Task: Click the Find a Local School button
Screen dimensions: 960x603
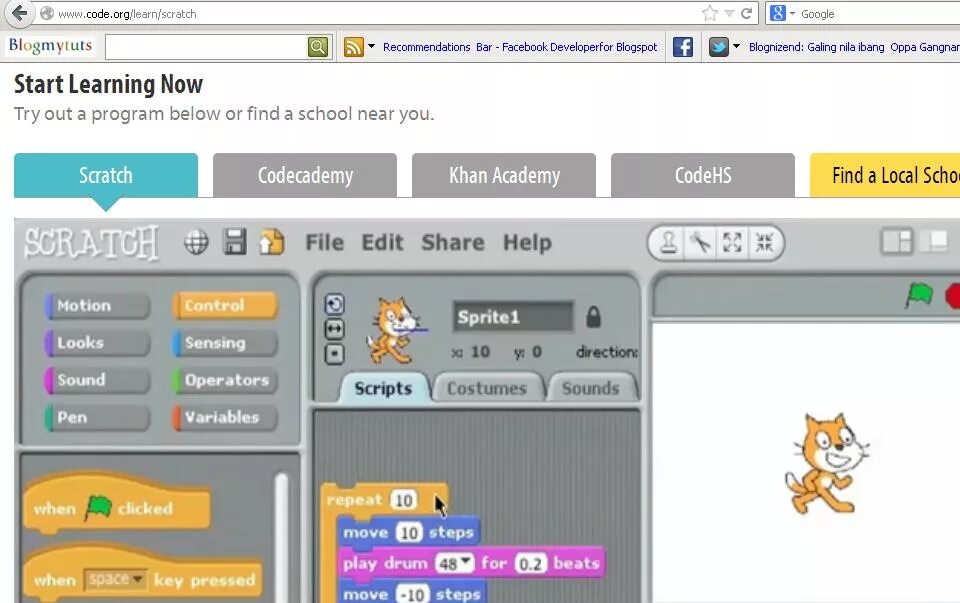Action: tap(885, 176)
